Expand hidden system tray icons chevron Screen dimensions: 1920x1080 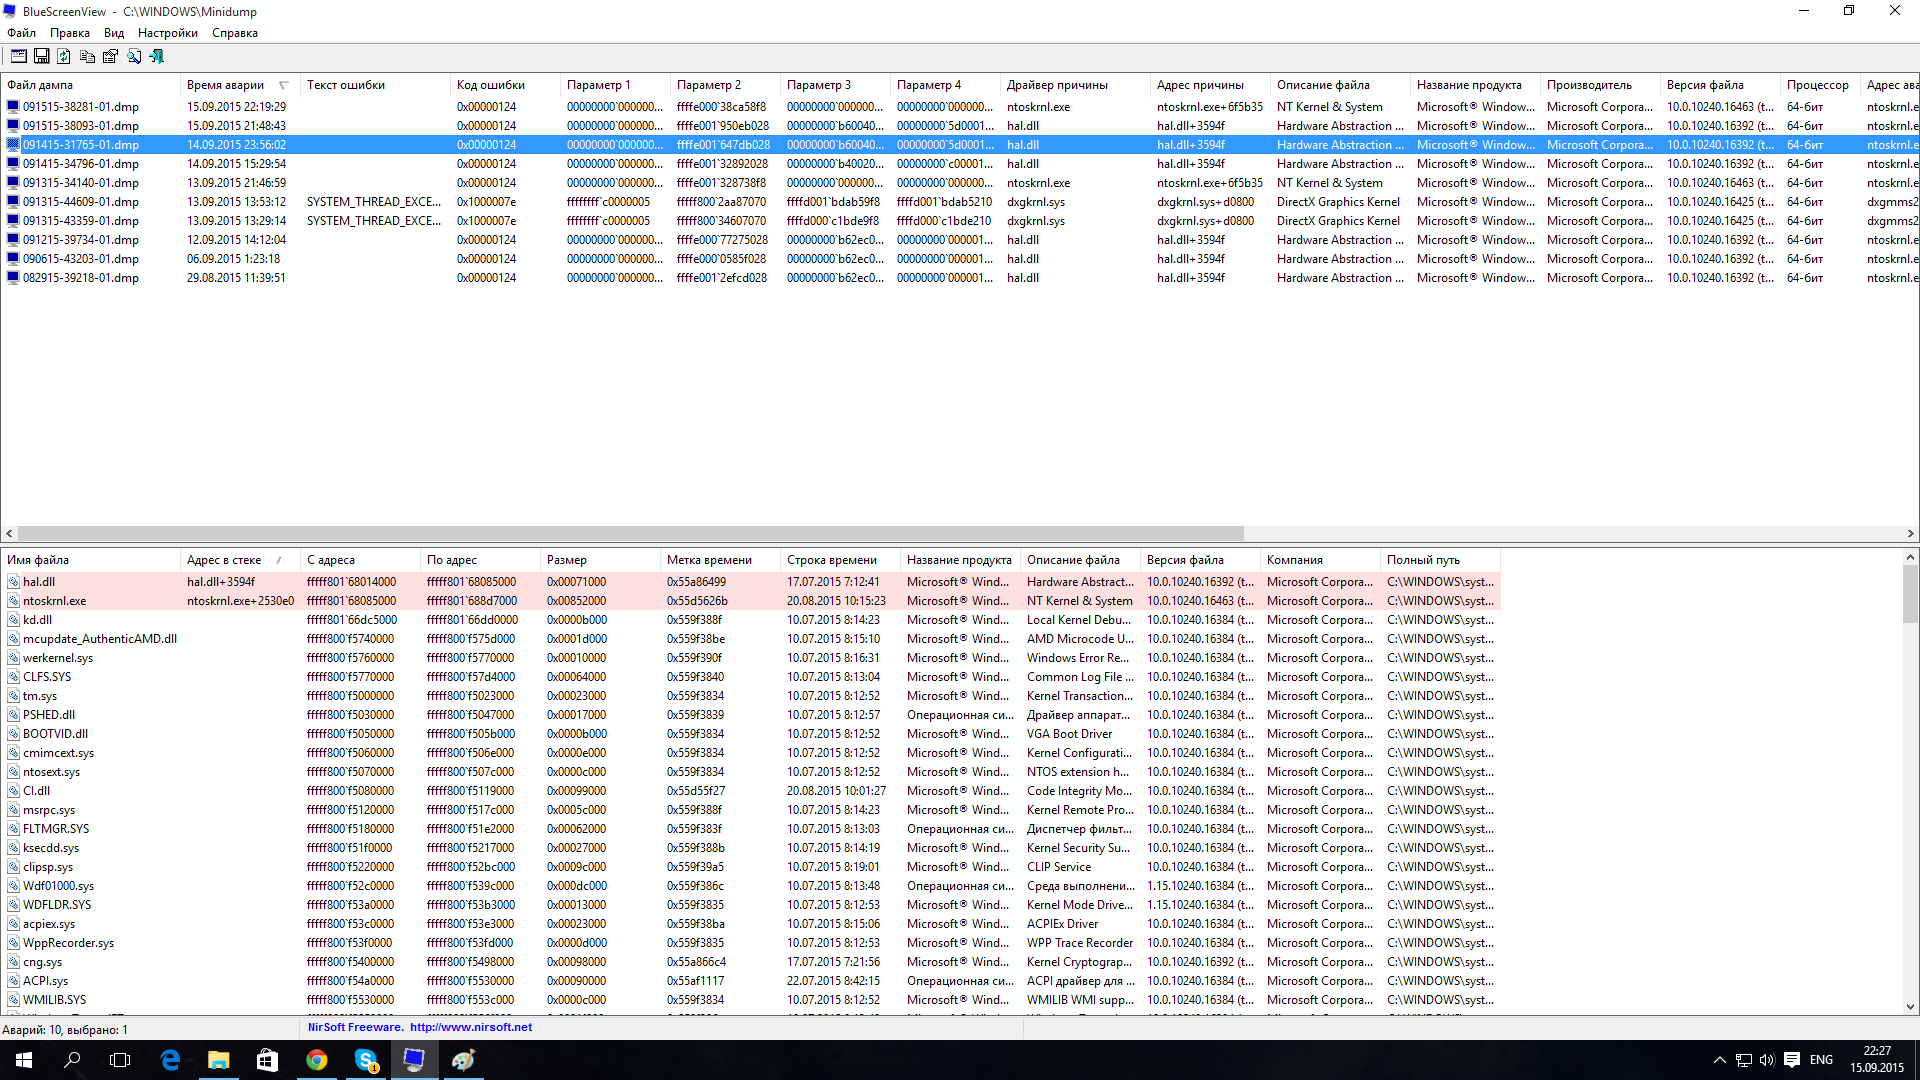click(x=1719, y=1060)
